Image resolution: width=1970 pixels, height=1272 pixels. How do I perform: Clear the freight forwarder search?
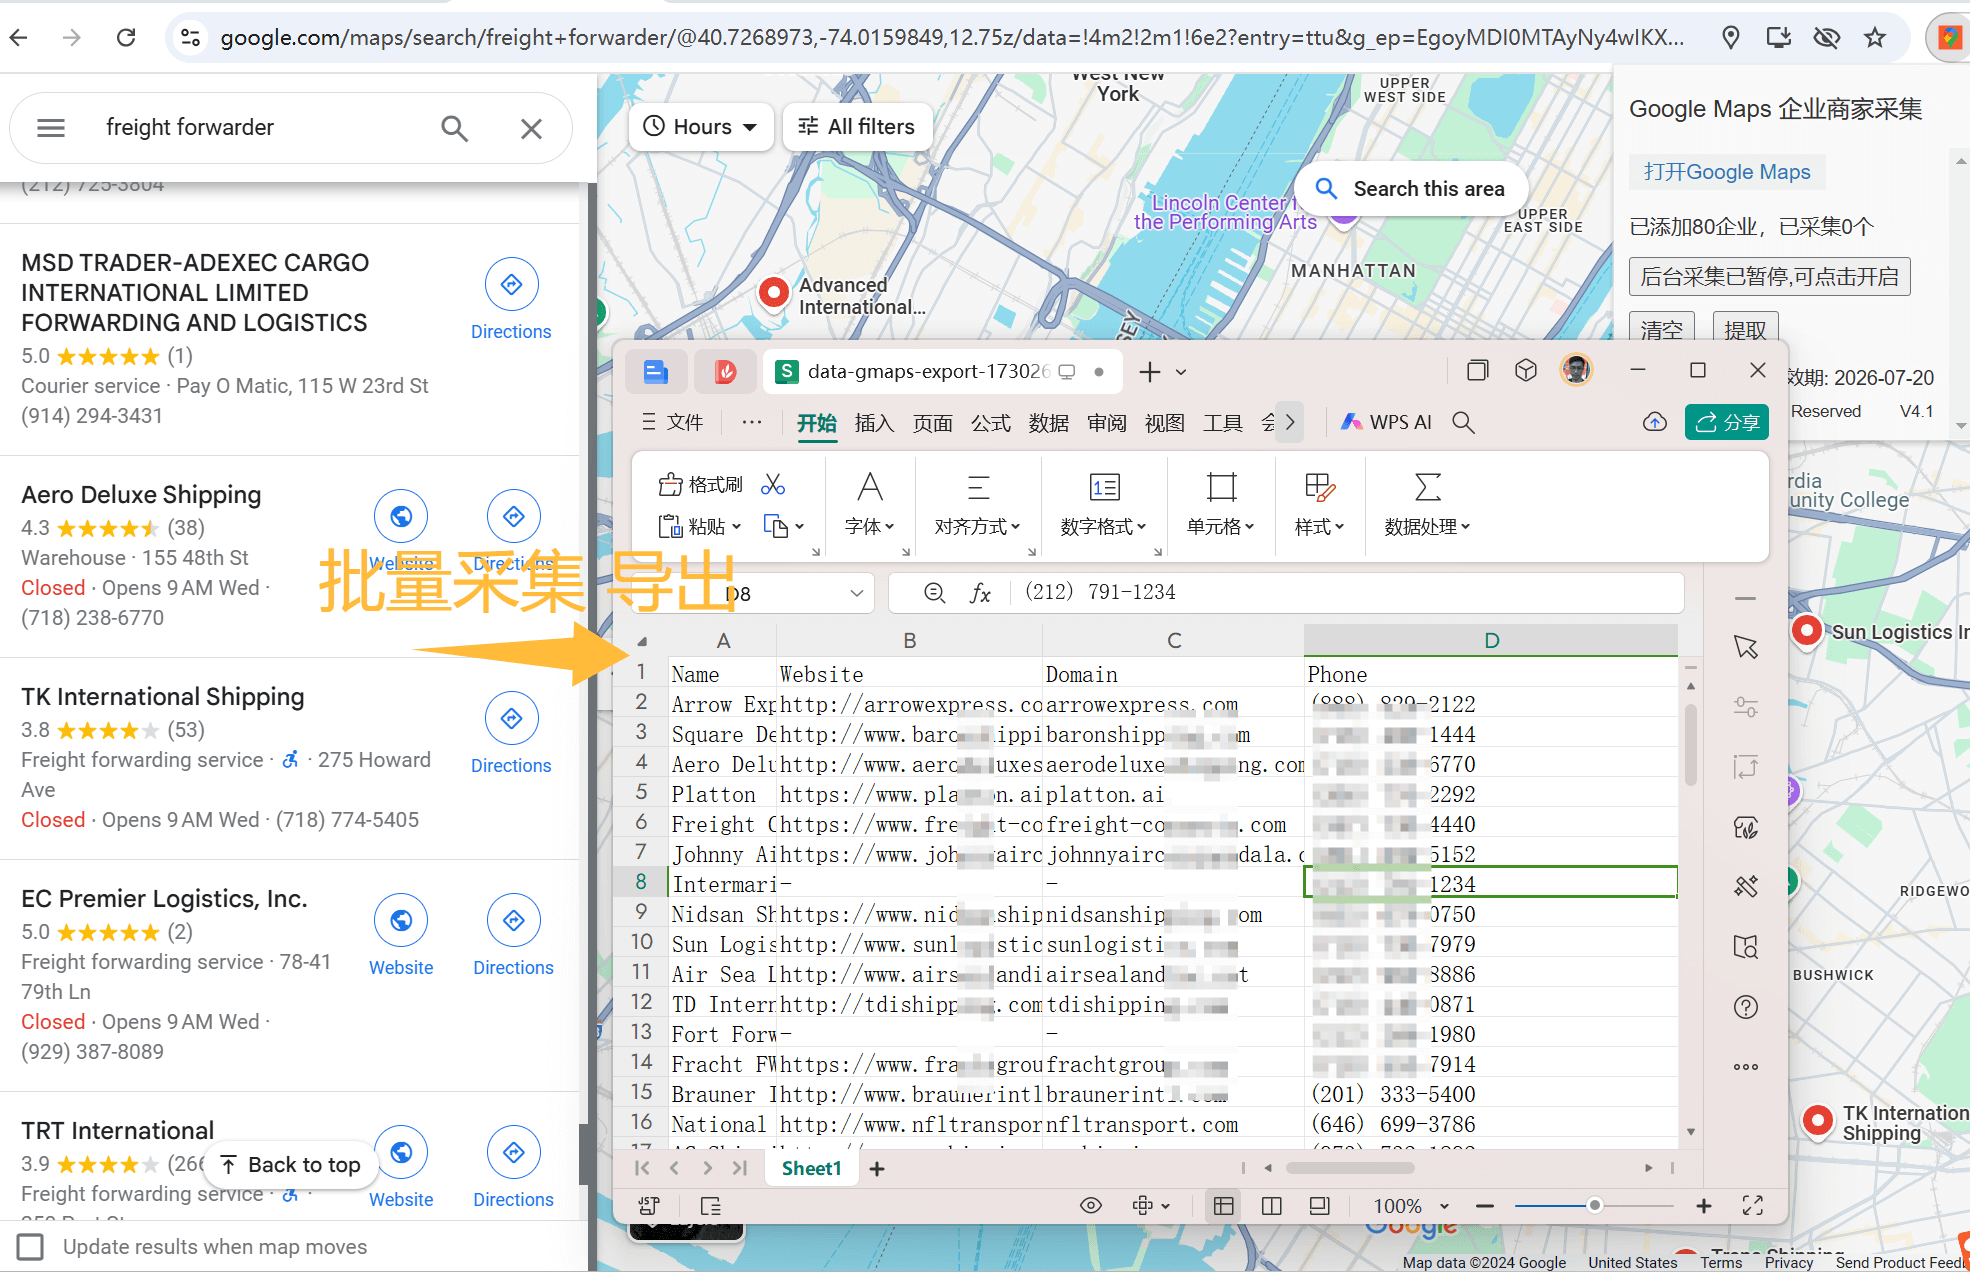(x=531, y=128)
